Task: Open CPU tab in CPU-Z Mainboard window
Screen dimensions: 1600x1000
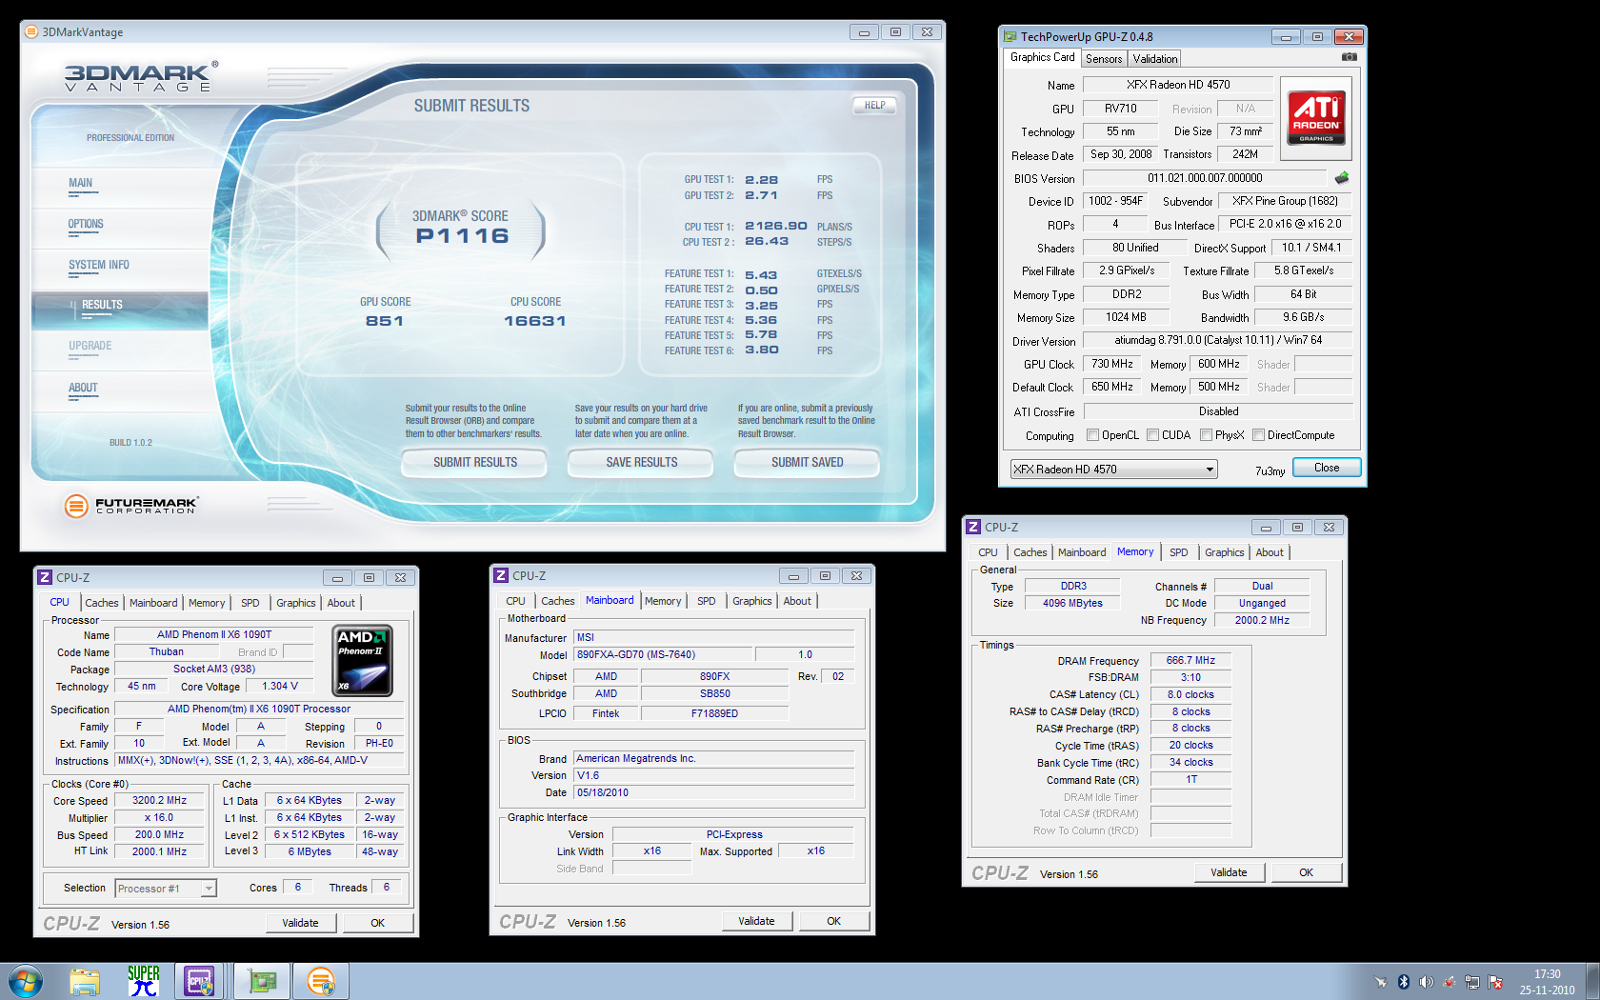Action: pyautogui.click(x=516, y=601)
